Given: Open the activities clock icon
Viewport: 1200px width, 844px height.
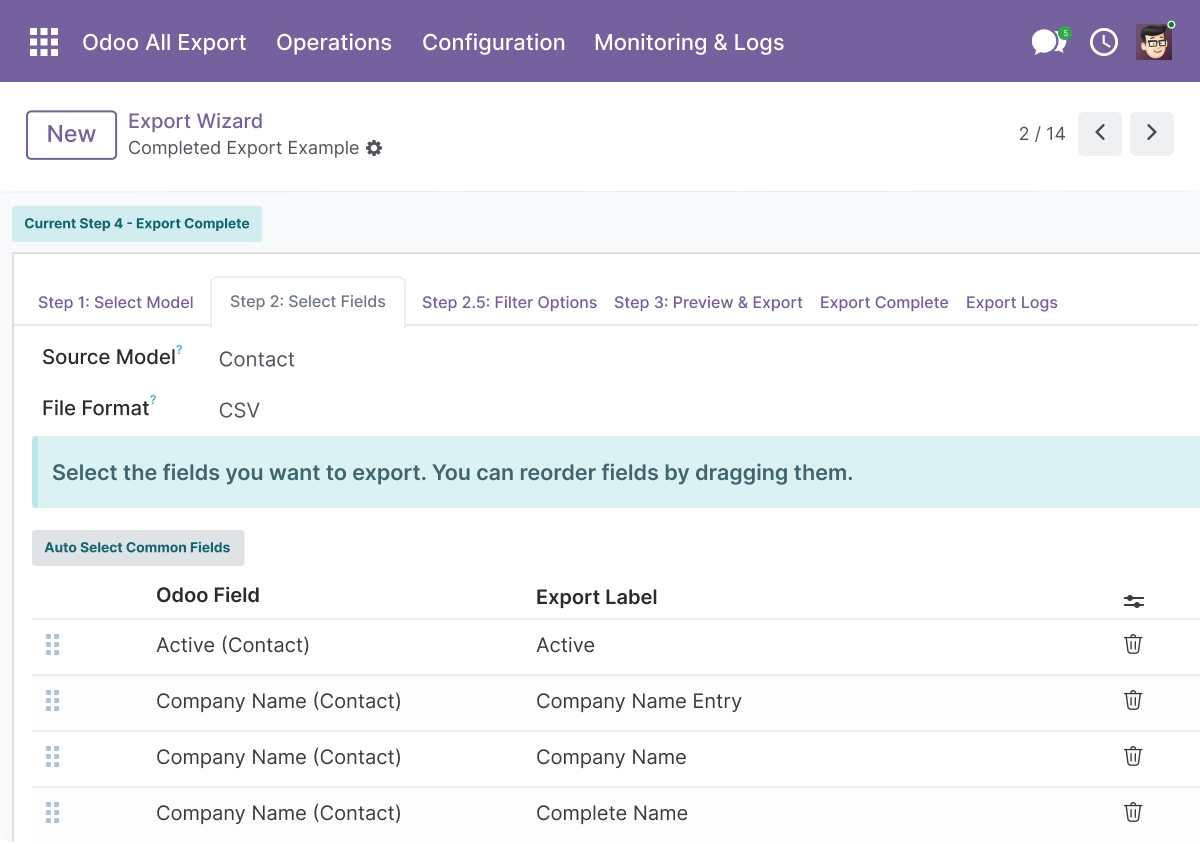Looking at the screenshot, I should [1103, 42].
